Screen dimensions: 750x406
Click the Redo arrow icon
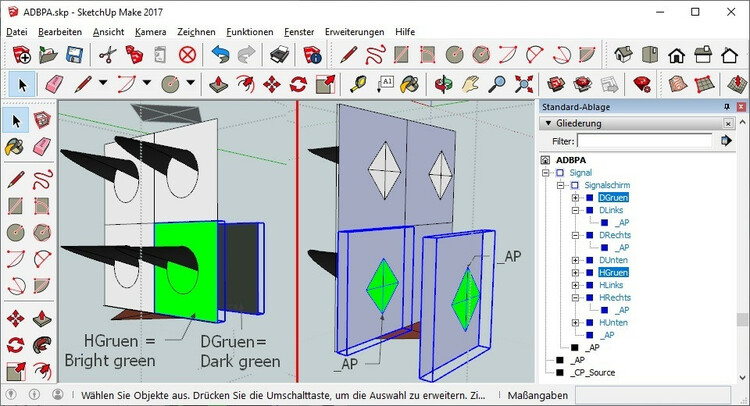coord(246,55)
